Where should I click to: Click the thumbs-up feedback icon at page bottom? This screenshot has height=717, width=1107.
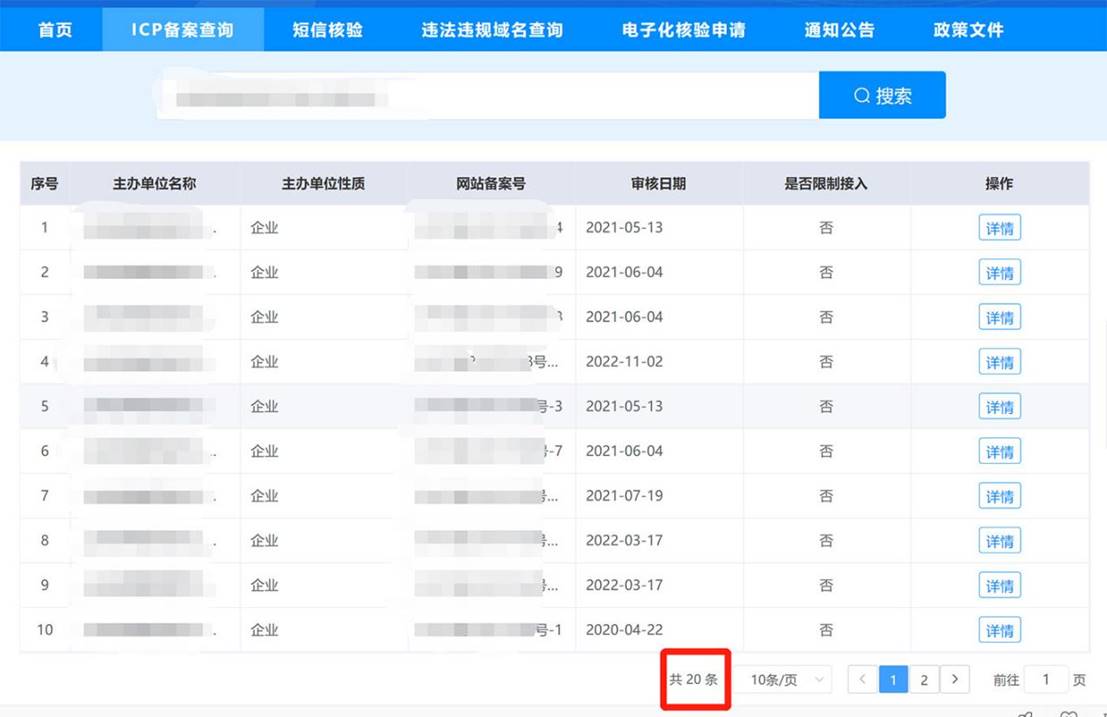(x=1023, y=713)
